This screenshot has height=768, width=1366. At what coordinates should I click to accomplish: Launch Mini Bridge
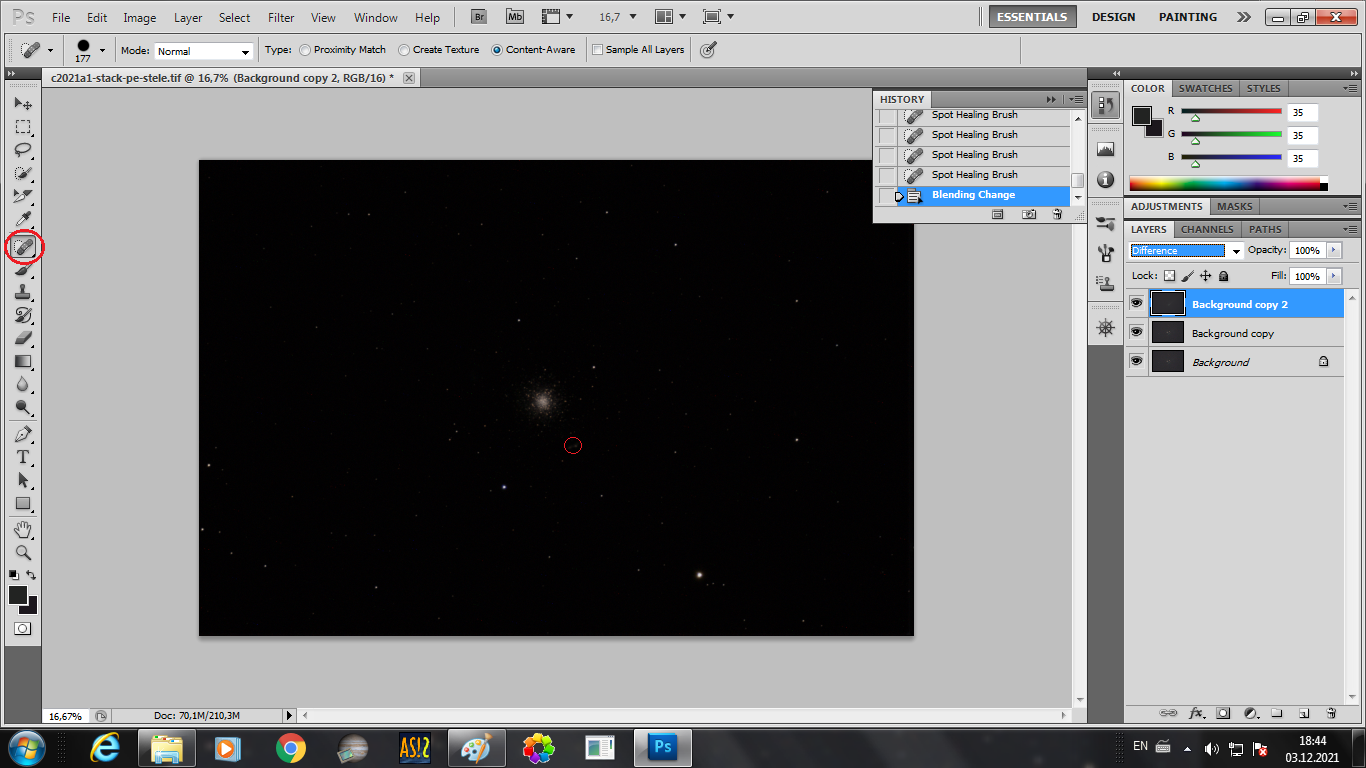point(514,17)
